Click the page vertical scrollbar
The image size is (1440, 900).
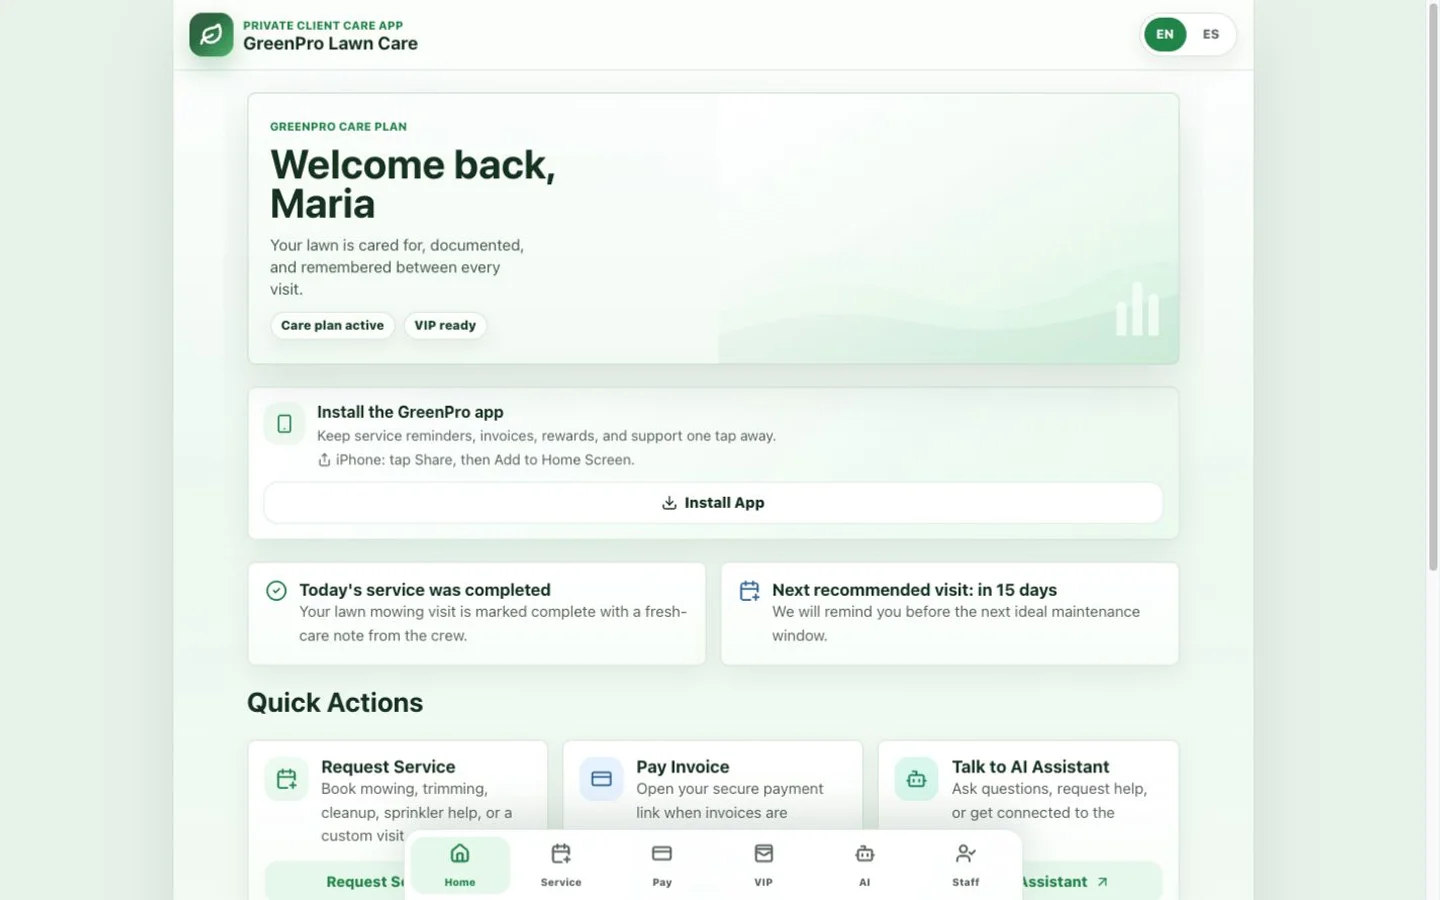point(1432,286)
